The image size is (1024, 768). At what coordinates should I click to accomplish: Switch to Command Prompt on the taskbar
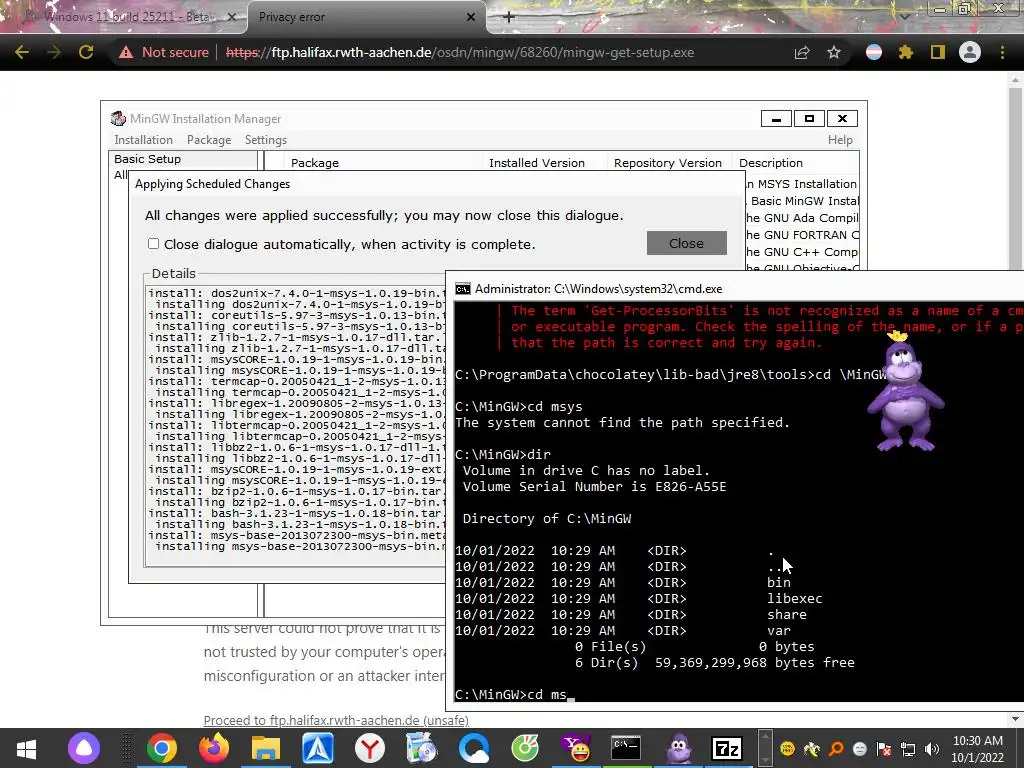626,748
